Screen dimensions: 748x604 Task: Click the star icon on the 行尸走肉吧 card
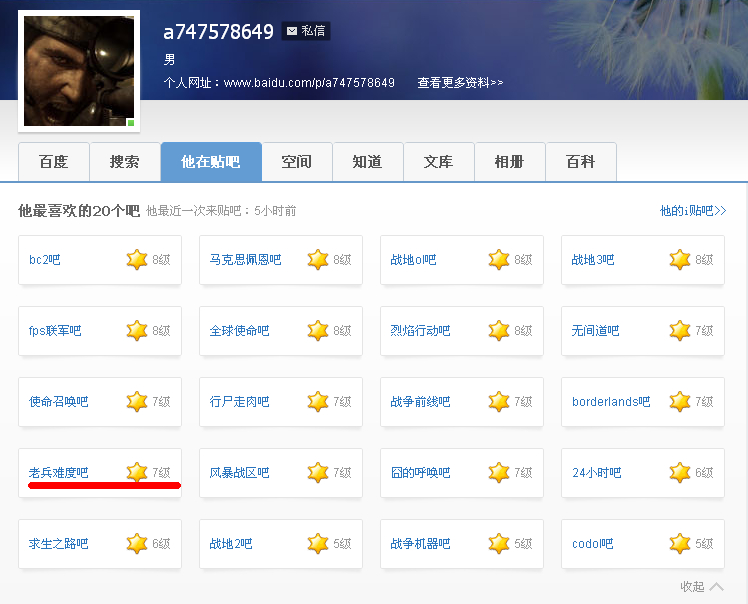click(x=318, y=402)
